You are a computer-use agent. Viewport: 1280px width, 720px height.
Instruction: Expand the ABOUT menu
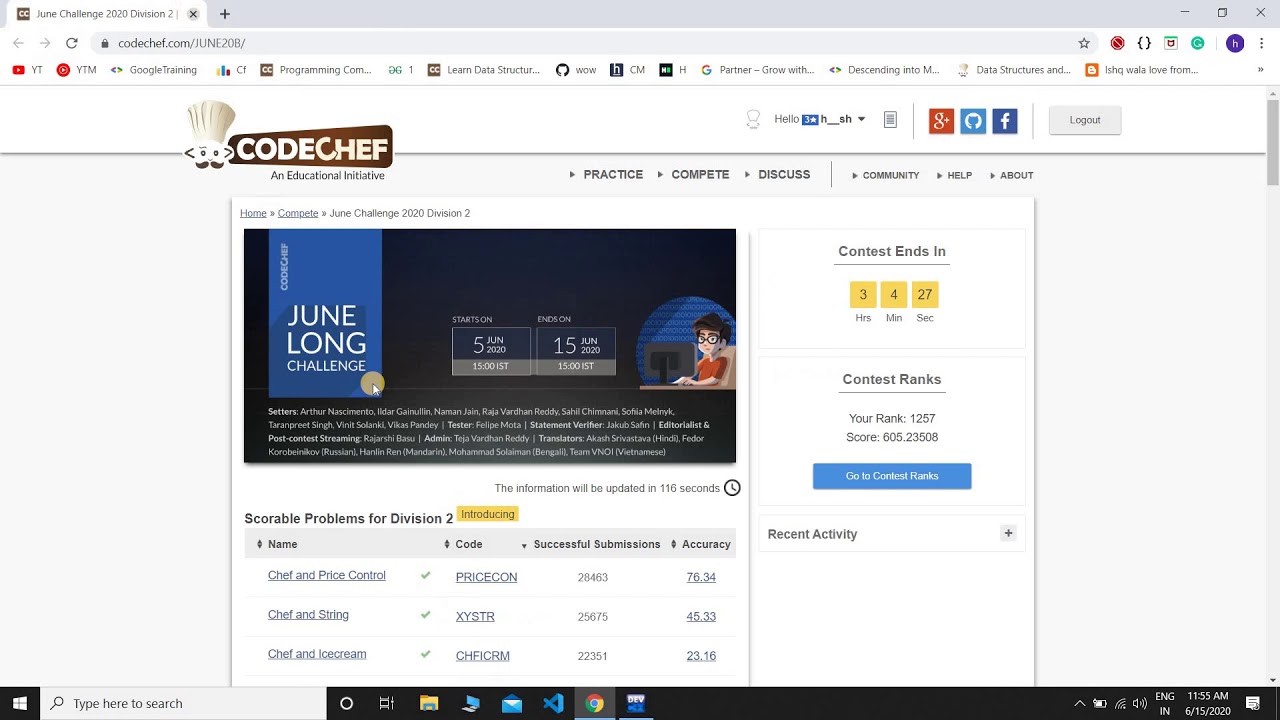click(x=1011, y=175)
